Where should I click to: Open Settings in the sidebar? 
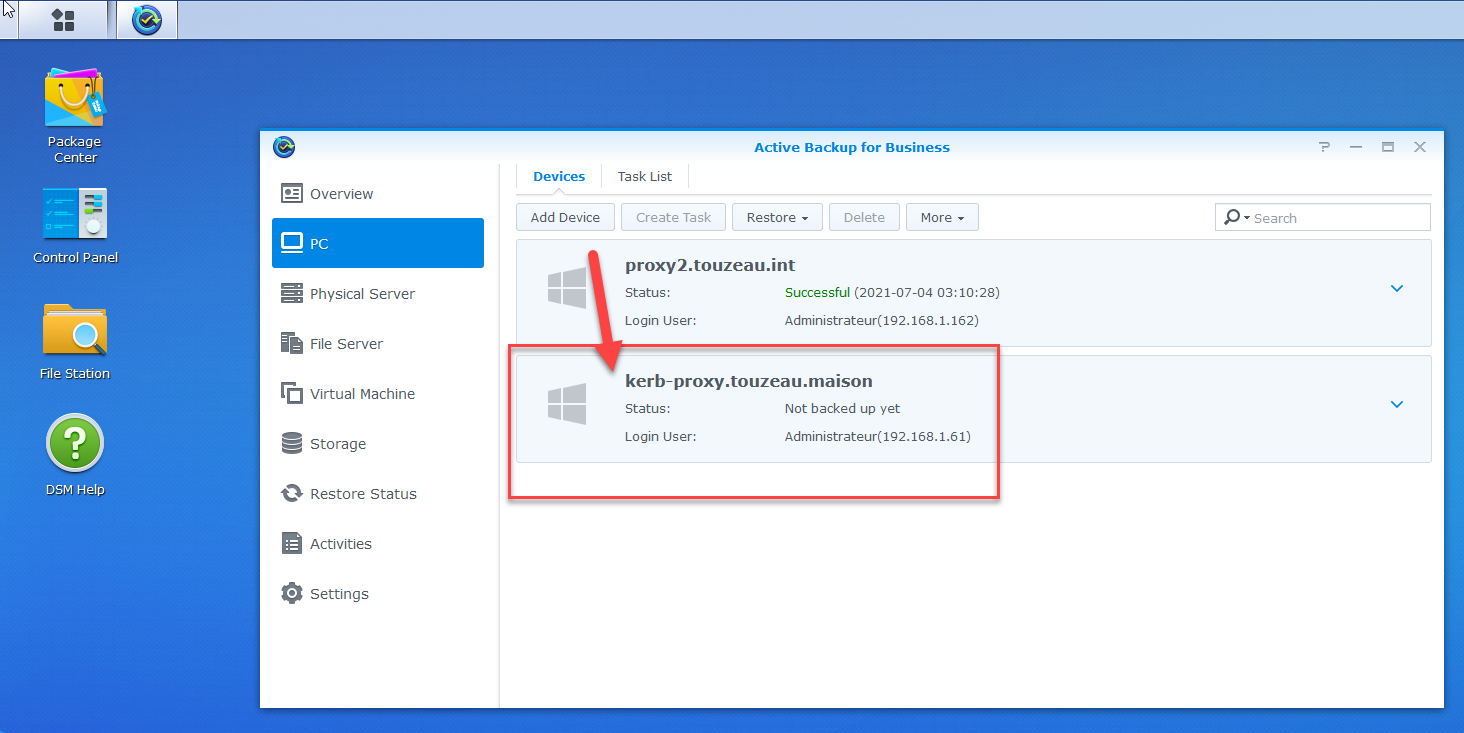tap(339, 594)
